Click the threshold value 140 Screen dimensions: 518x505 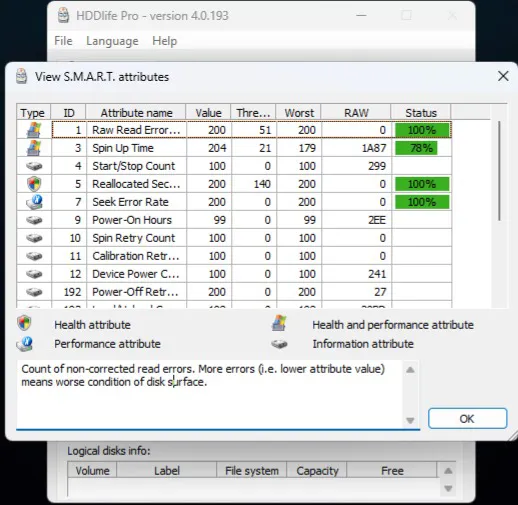262,184
